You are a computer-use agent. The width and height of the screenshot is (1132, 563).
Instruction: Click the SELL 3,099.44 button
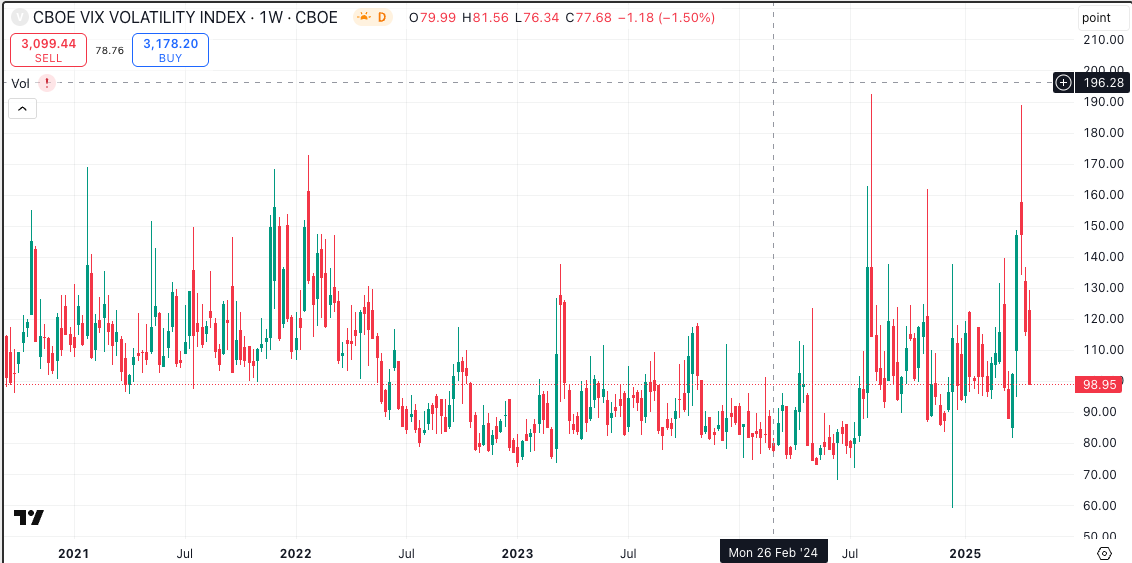(48, 51)
